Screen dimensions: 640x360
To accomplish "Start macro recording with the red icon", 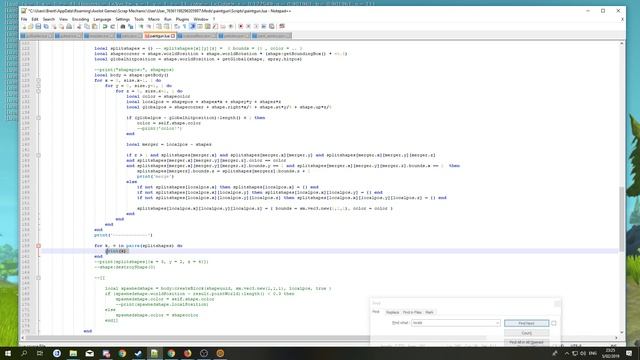I will click(x=241, y=27).
